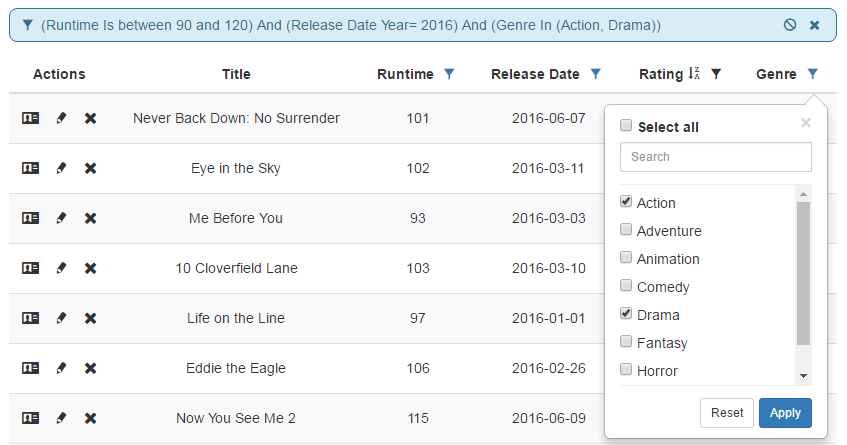Sort by the Title column header

[x=236, y=74]
